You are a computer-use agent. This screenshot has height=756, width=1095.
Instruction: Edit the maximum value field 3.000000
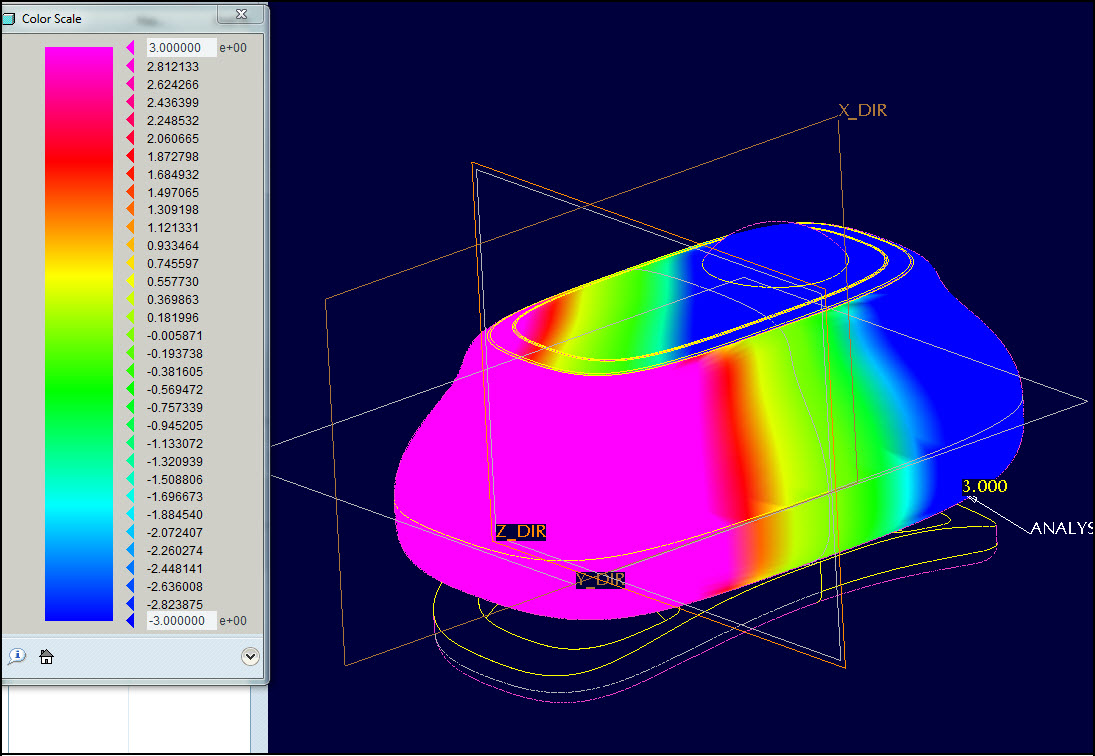pyautogui.click(x=182, y=47)
